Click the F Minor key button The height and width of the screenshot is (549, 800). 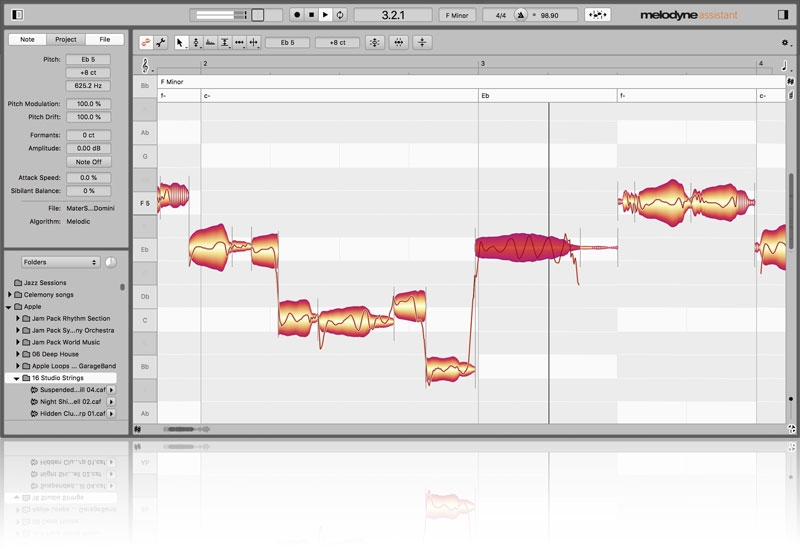pyautogui.click(x=456, y=15)
